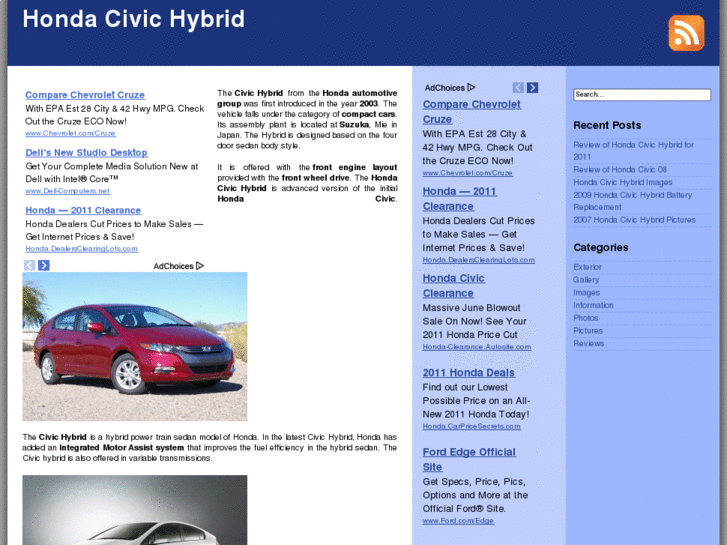
Task: Open Honda — 2011 Clearance ad in sidebar
Action: [459, 199]
